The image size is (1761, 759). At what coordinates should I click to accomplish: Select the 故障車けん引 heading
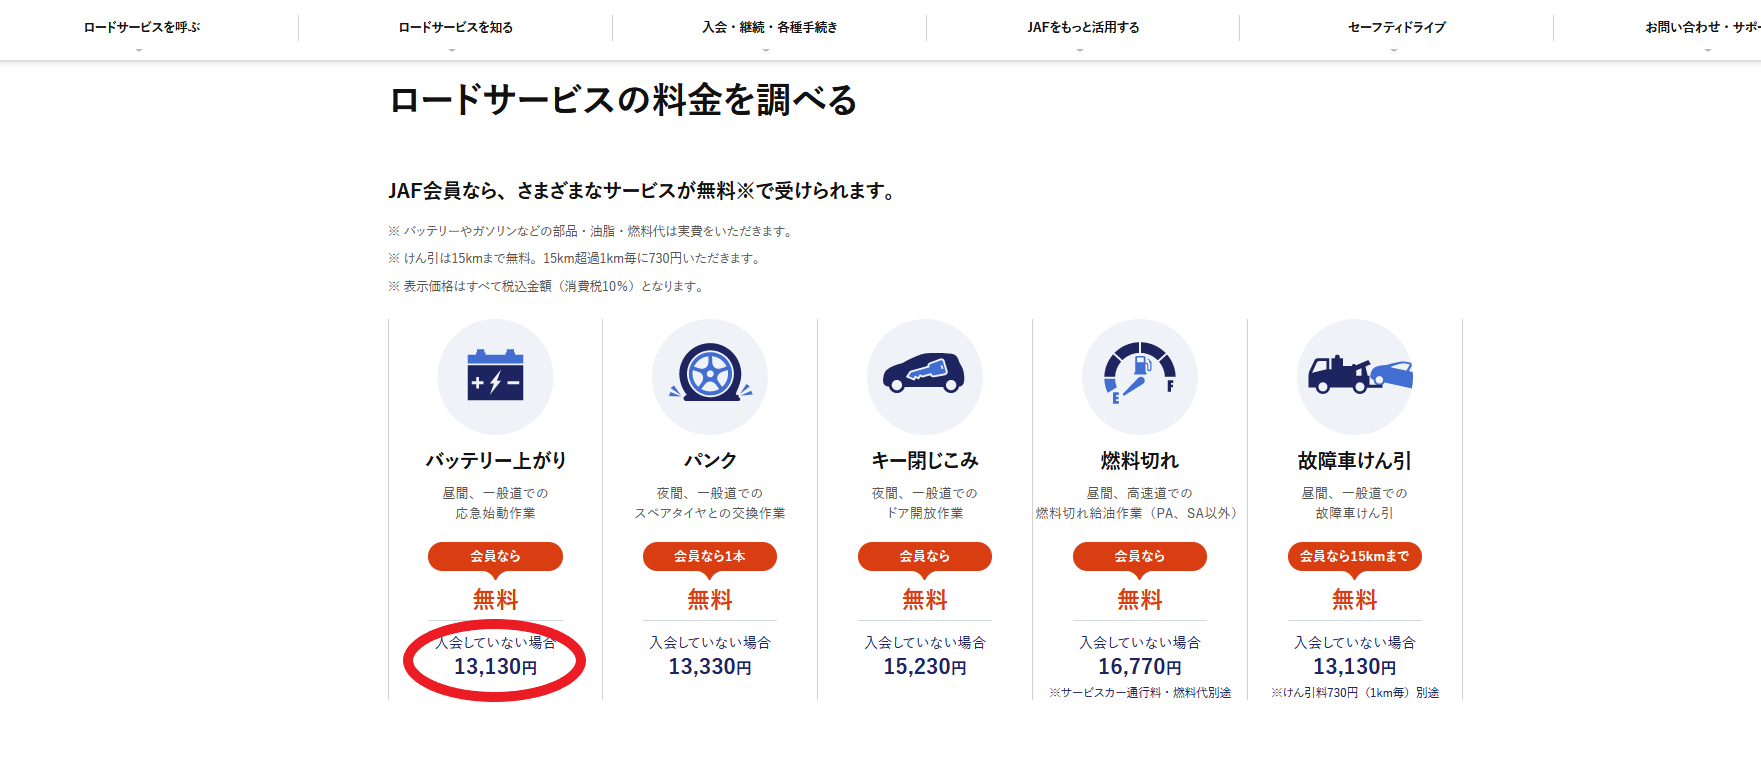[x=1355, y=460]
